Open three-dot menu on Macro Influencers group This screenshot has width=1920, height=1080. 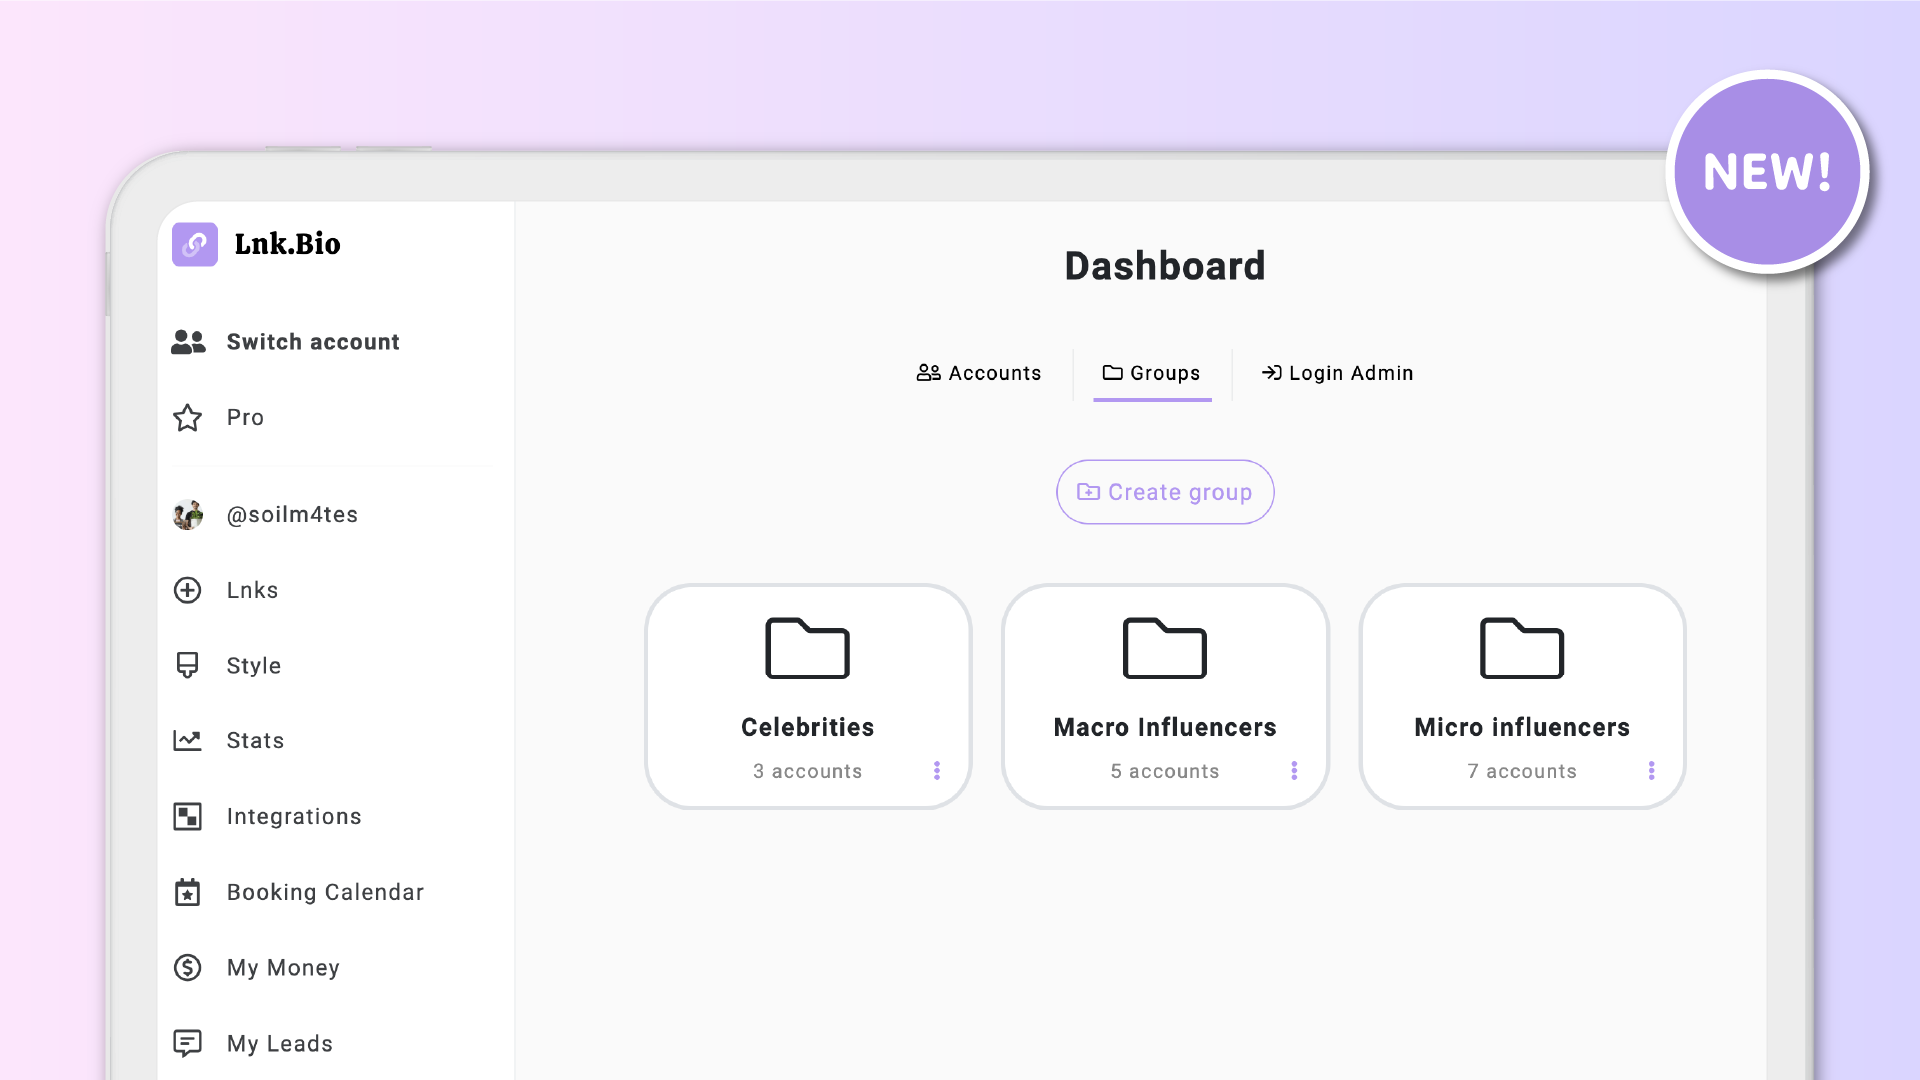point(1294,771)
